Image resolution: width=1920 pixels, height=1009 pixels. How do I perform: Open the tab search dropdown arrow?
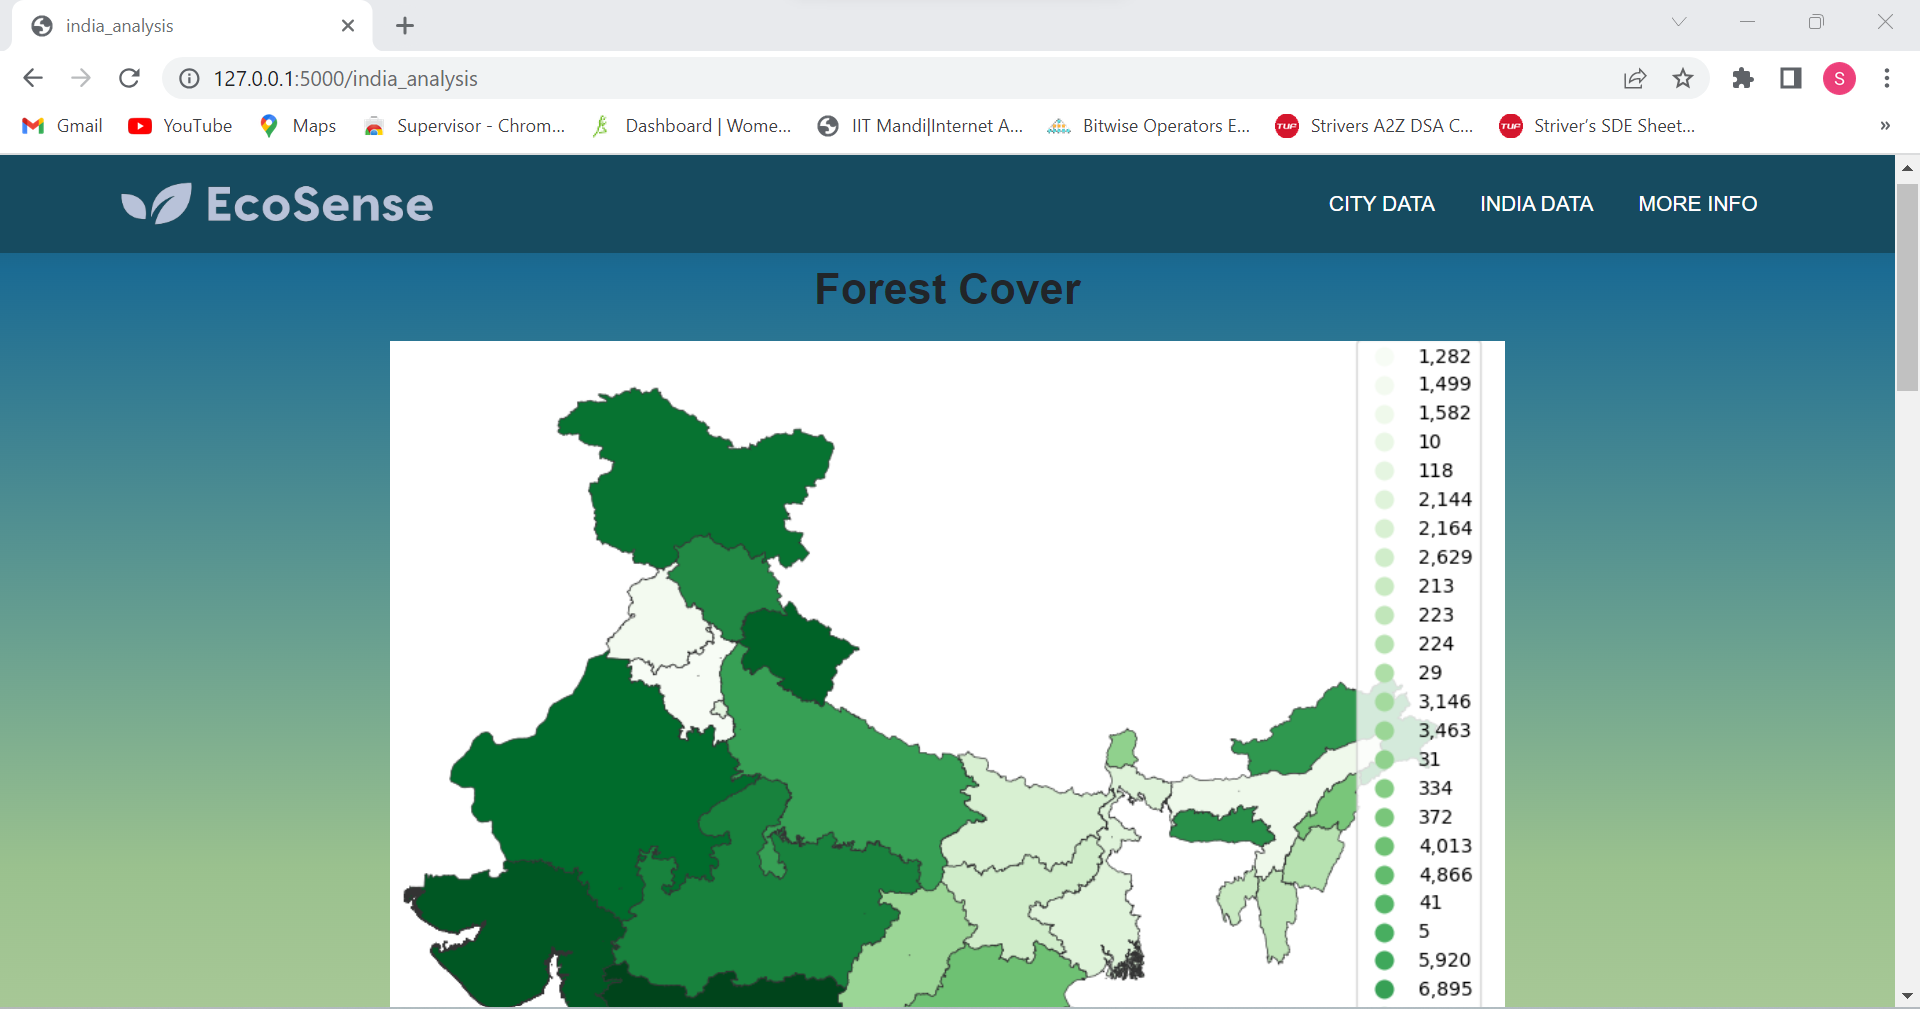pos(1679,21)
